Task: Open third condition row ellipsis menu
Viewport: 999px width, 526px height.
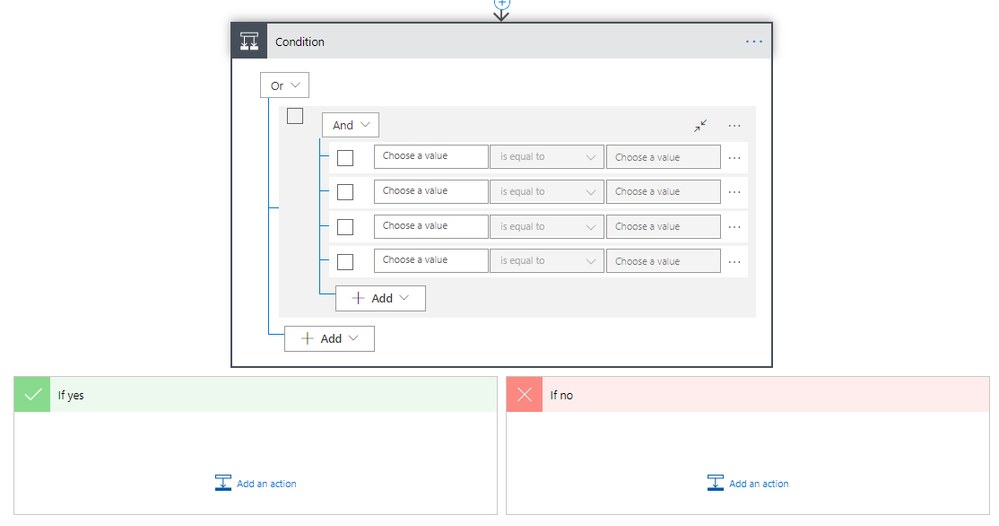Action: click(x=734, y=227)
